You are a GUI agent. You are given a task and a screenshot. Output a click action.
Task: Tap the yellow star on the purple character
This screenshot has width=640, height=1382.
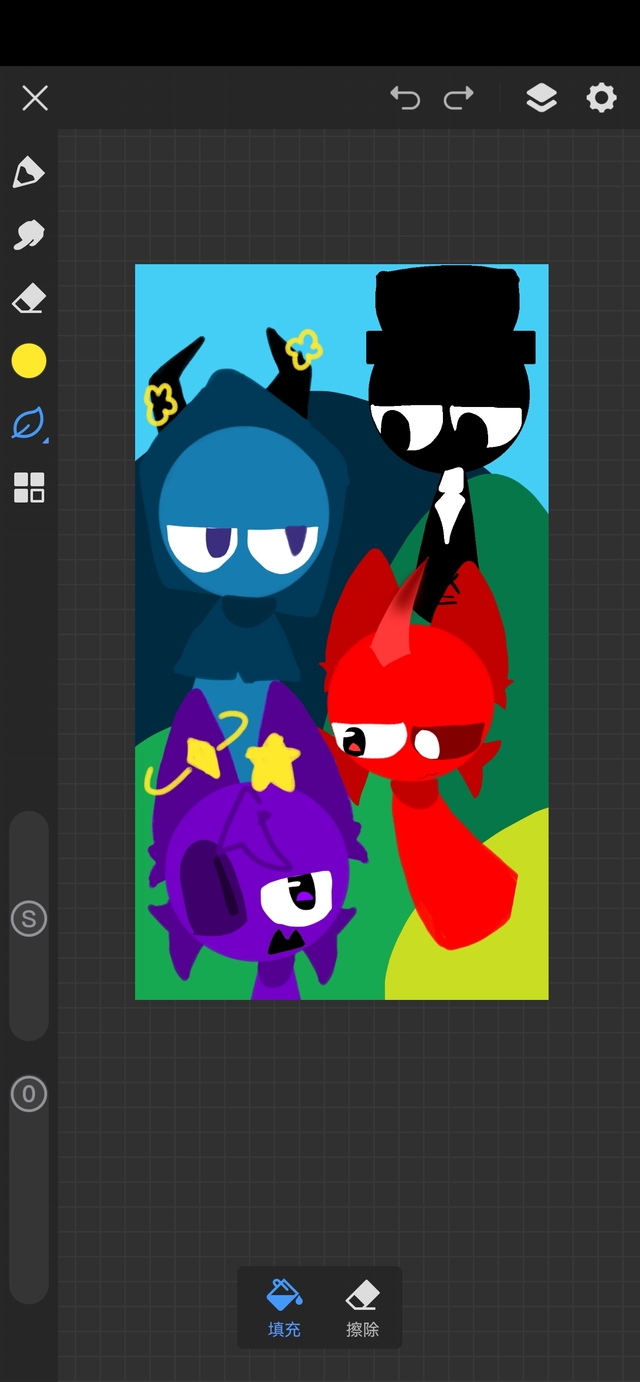(274, 760)
